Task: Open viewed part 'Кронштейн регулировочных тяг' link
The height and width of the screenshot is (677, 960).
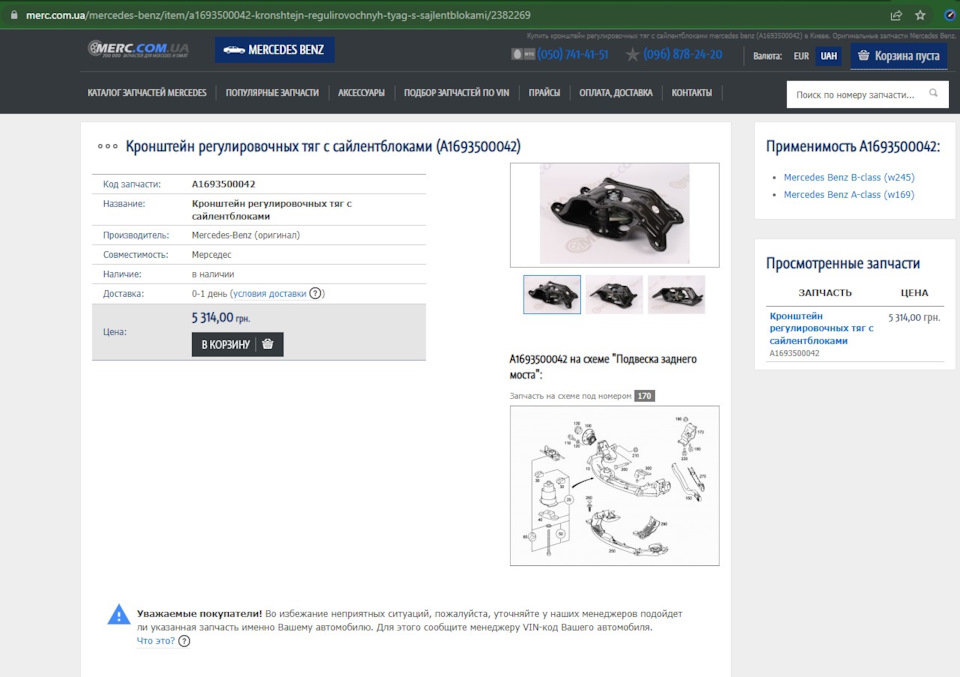Action: (x=821, y=328)
